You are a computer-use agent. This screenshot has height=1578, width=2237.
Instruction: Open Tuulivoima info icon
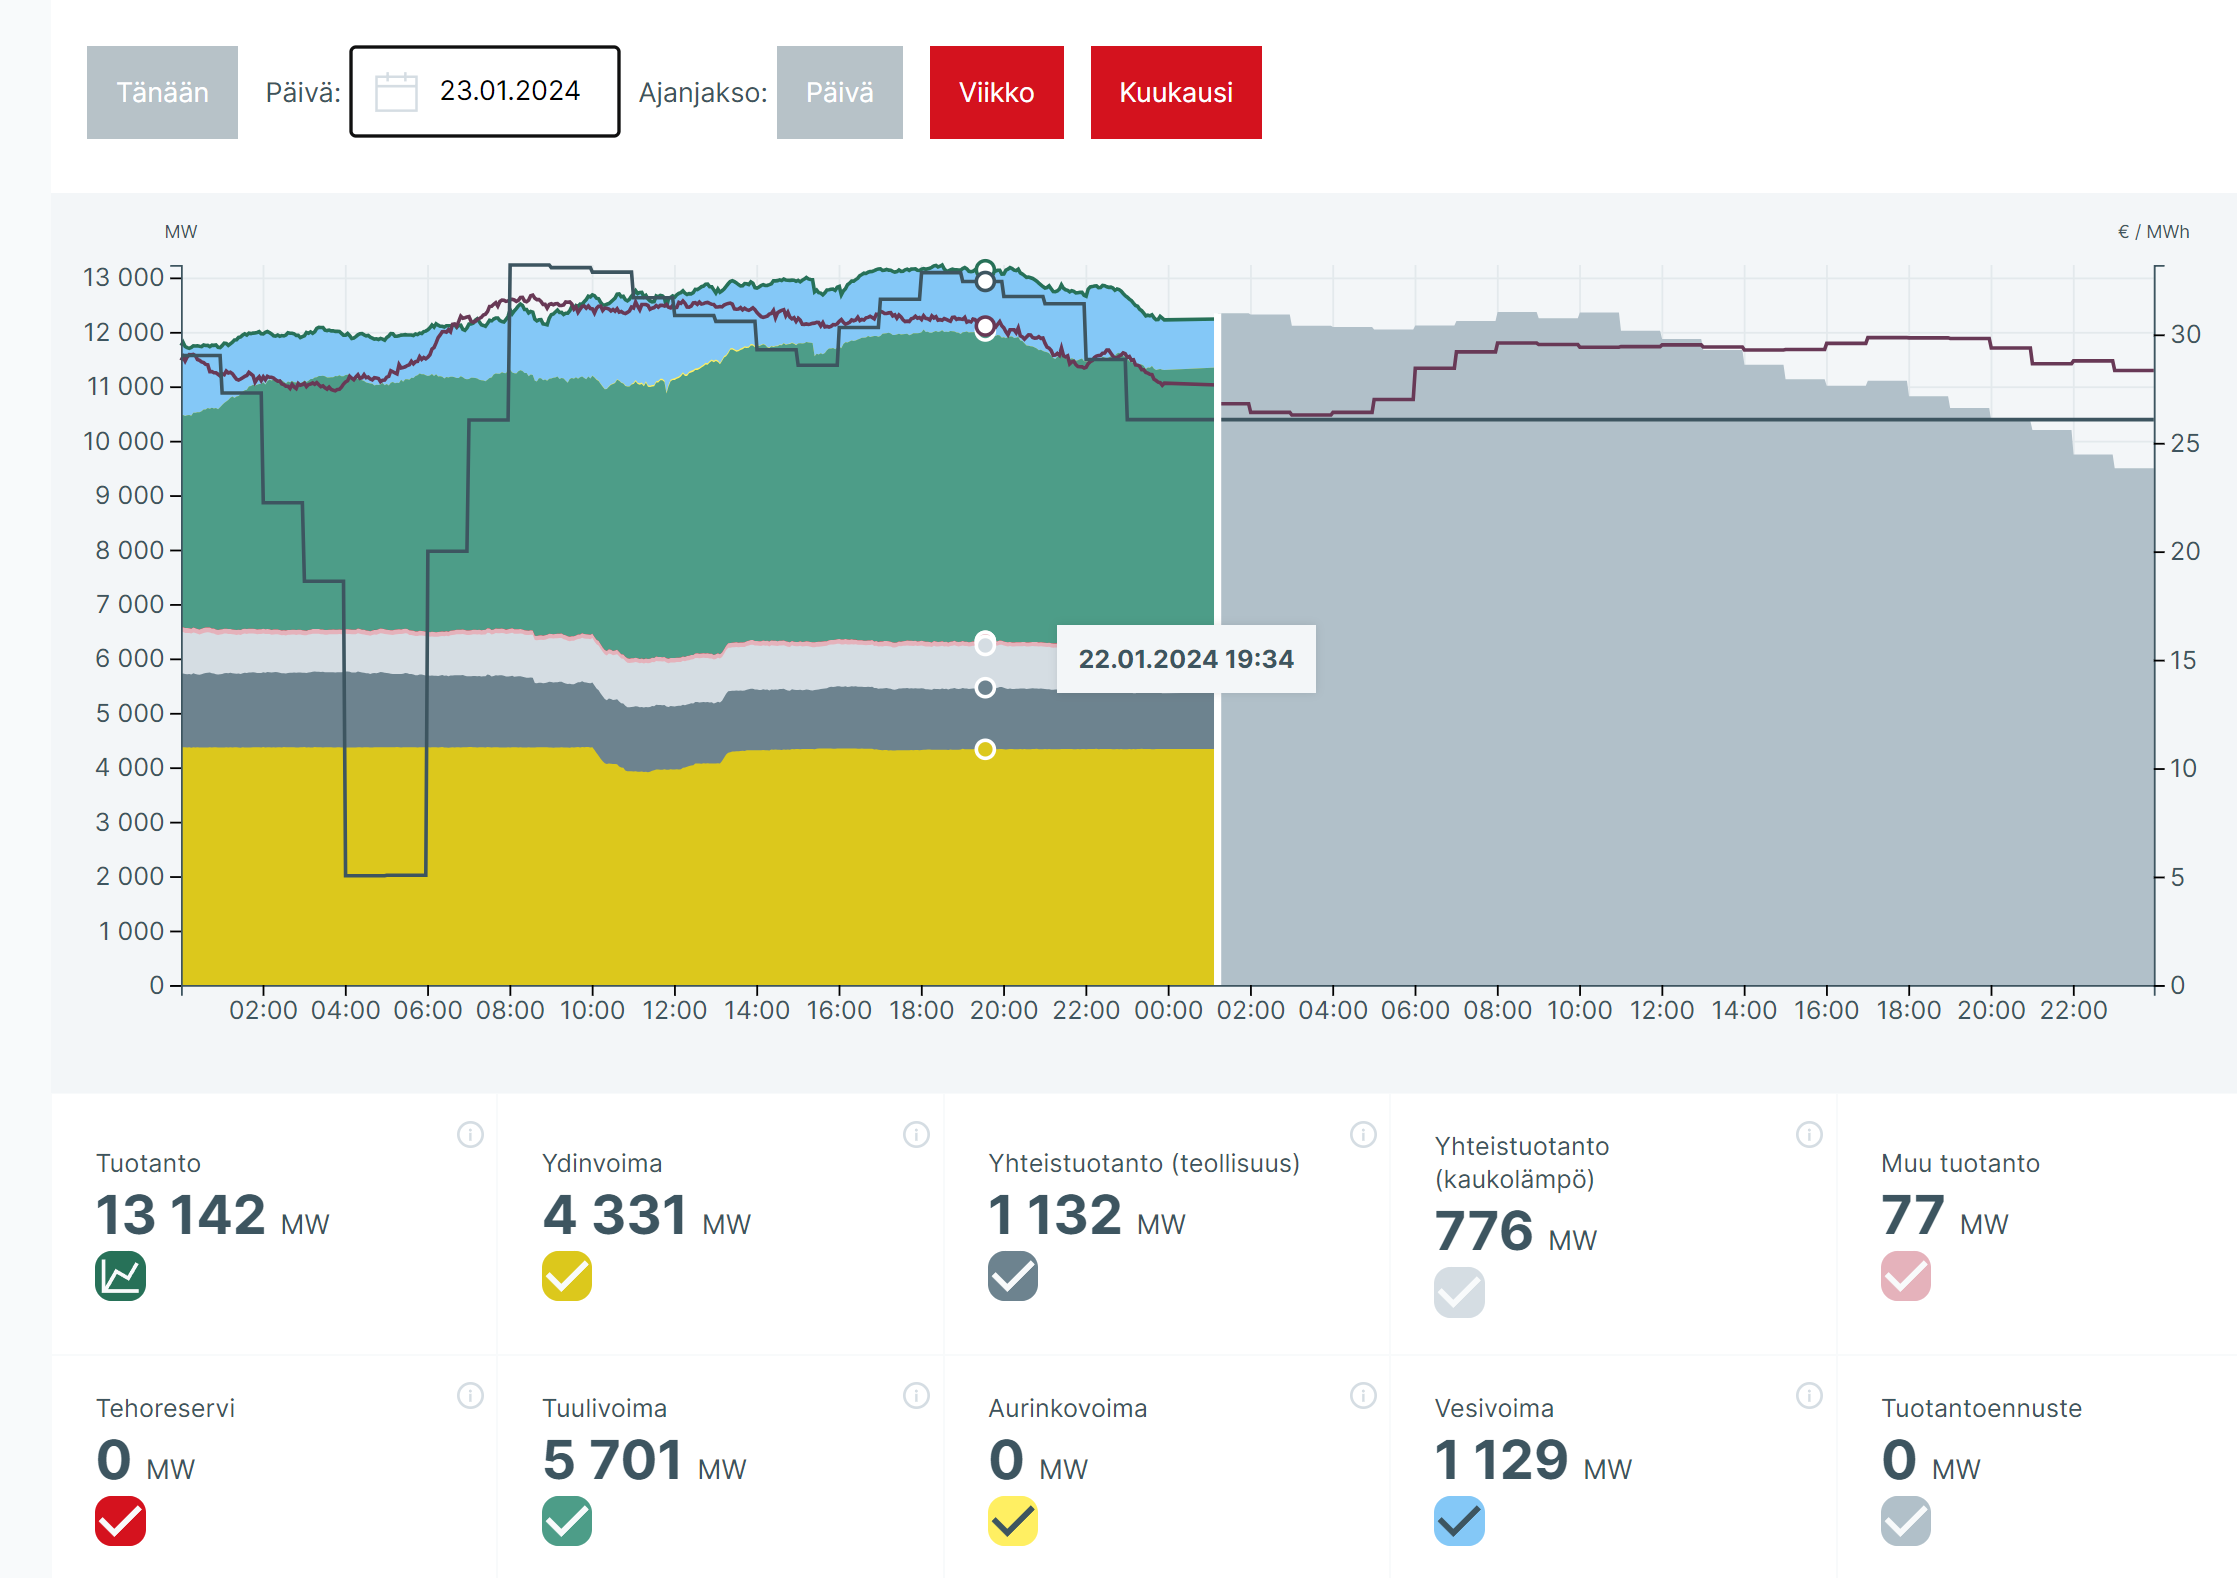[916, 1395]
